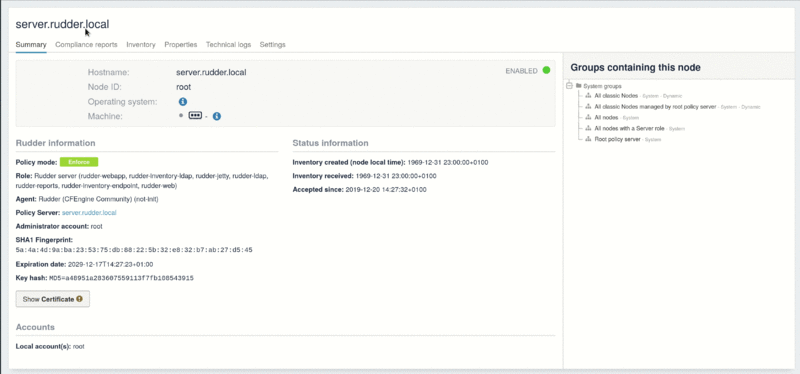Viewport: 800px width, 374px height.
Task: Click the Machine row info icon
Action: tap(216, 116)
